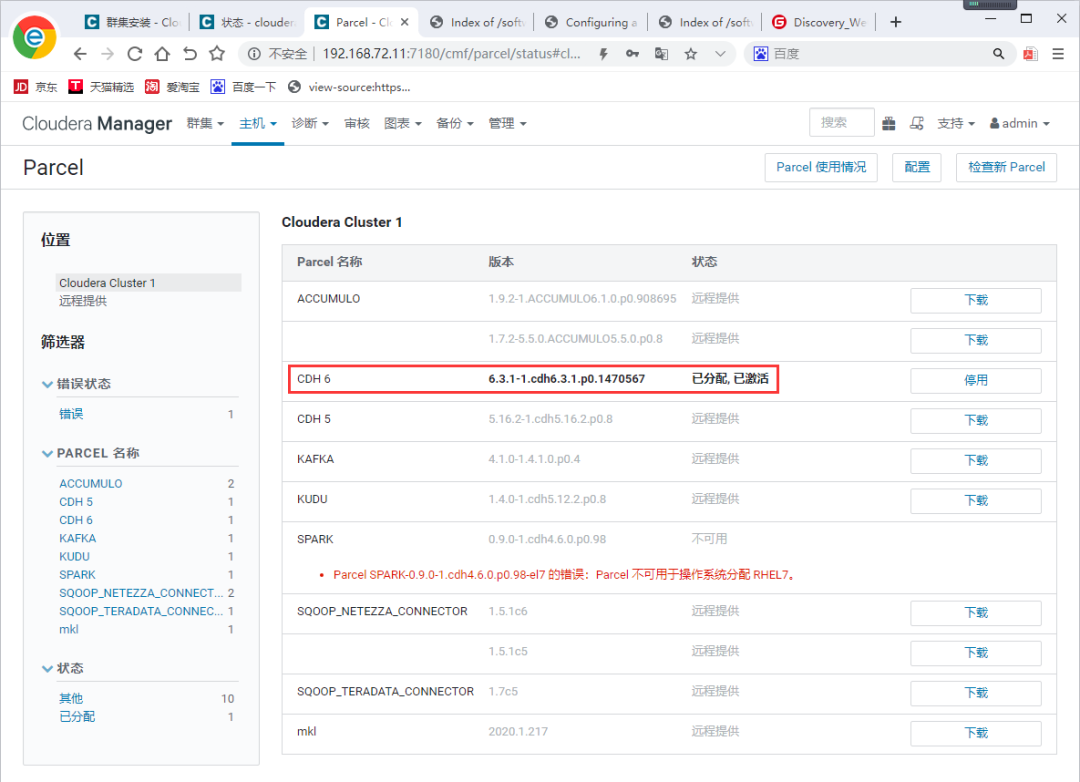
Task: Click the Cloudera Manager logo text
Action: (97, 123)
